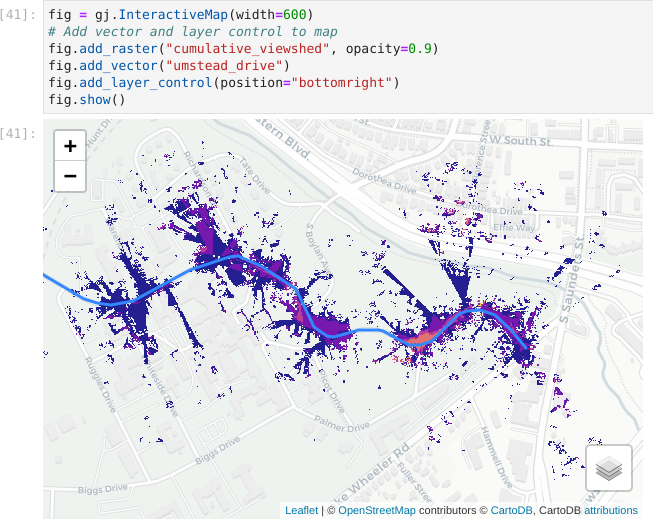Zoom out with the map minus button

click(70, 176)
